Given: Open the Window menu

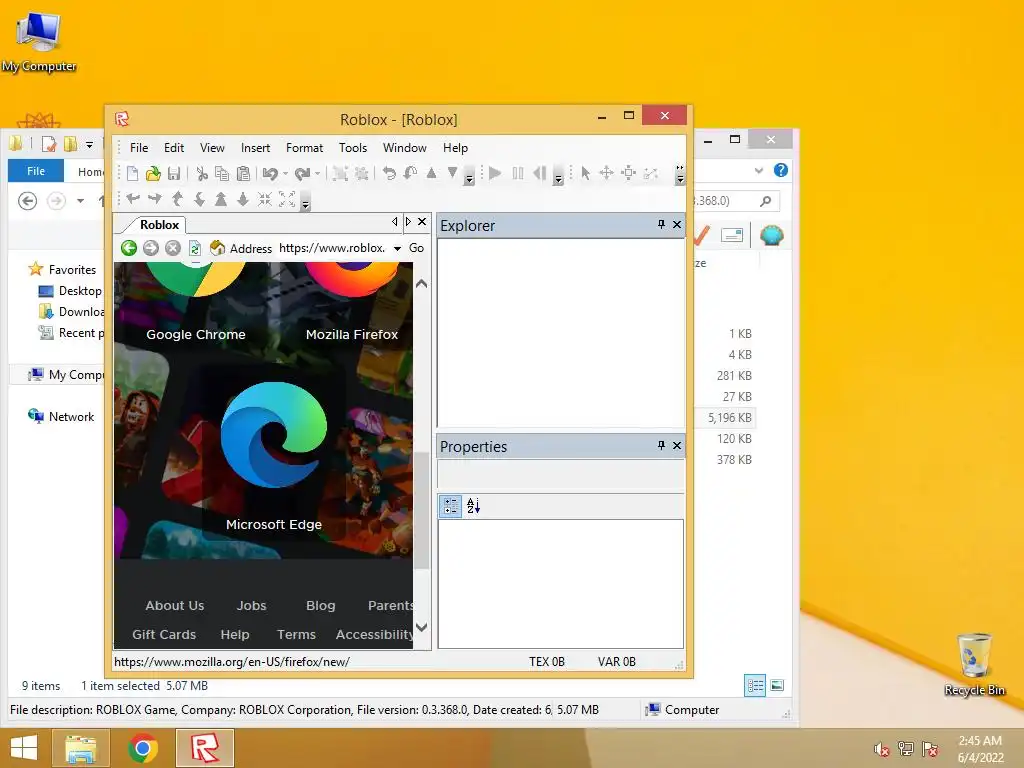Looking at the screenshot, I should point(404,148).
